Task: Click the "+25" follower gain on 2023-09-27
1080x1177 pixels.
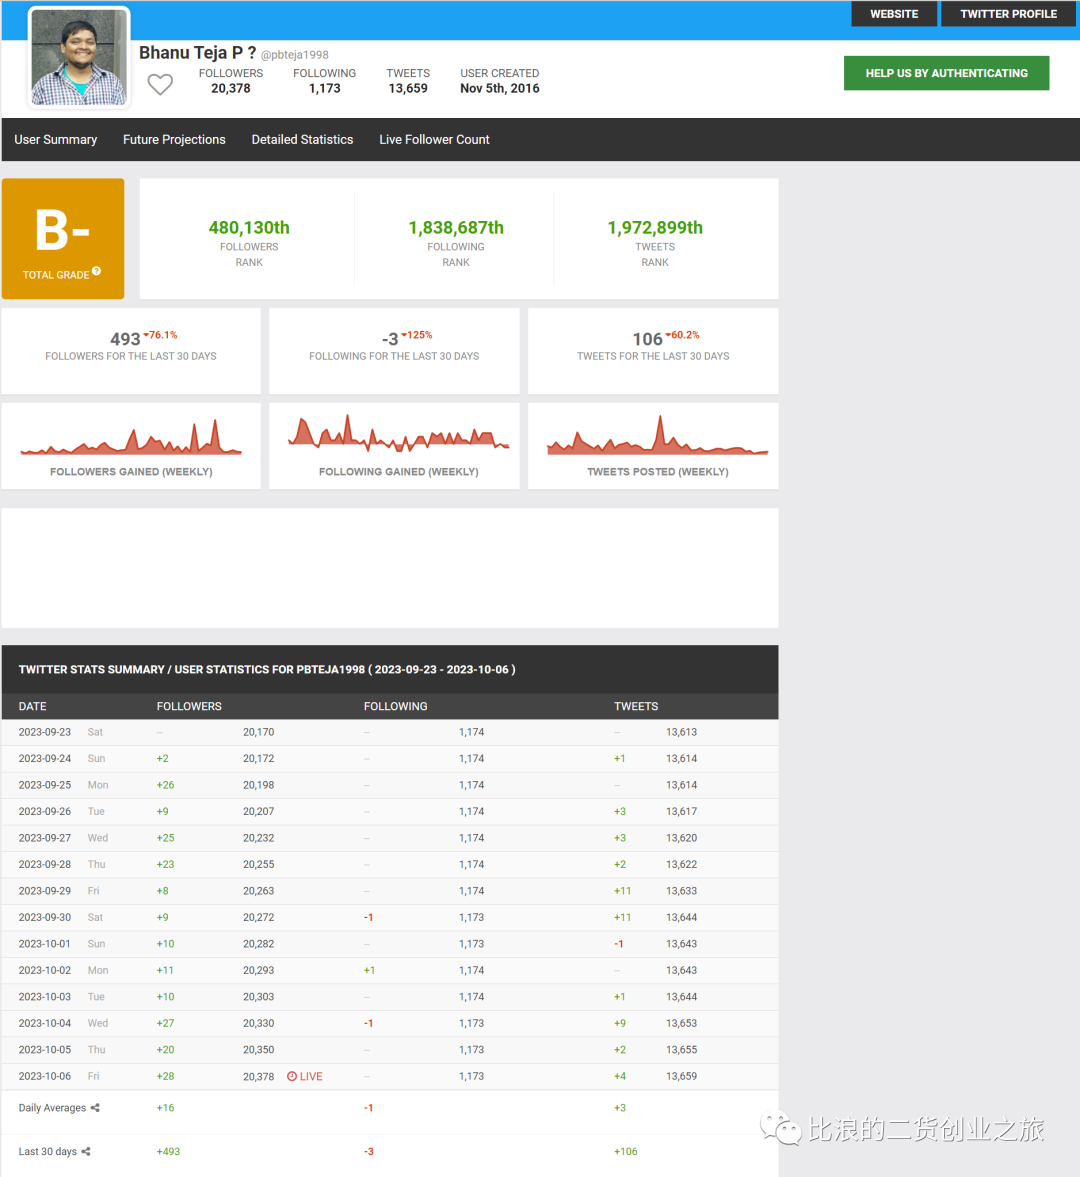Action: point(165,838)
